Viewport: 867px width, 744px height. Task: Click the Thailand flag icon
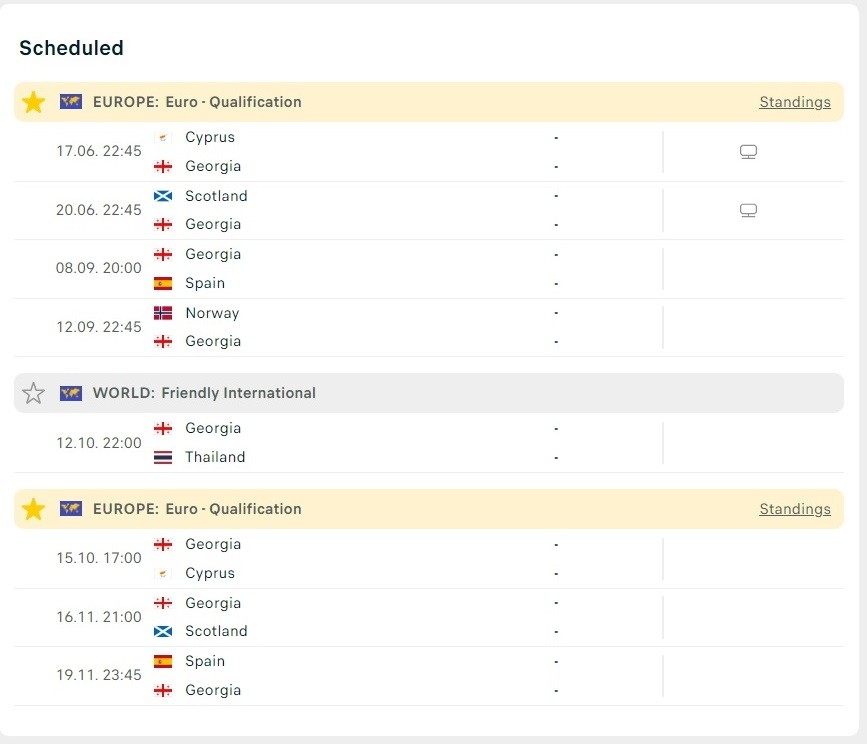point(163,457)
